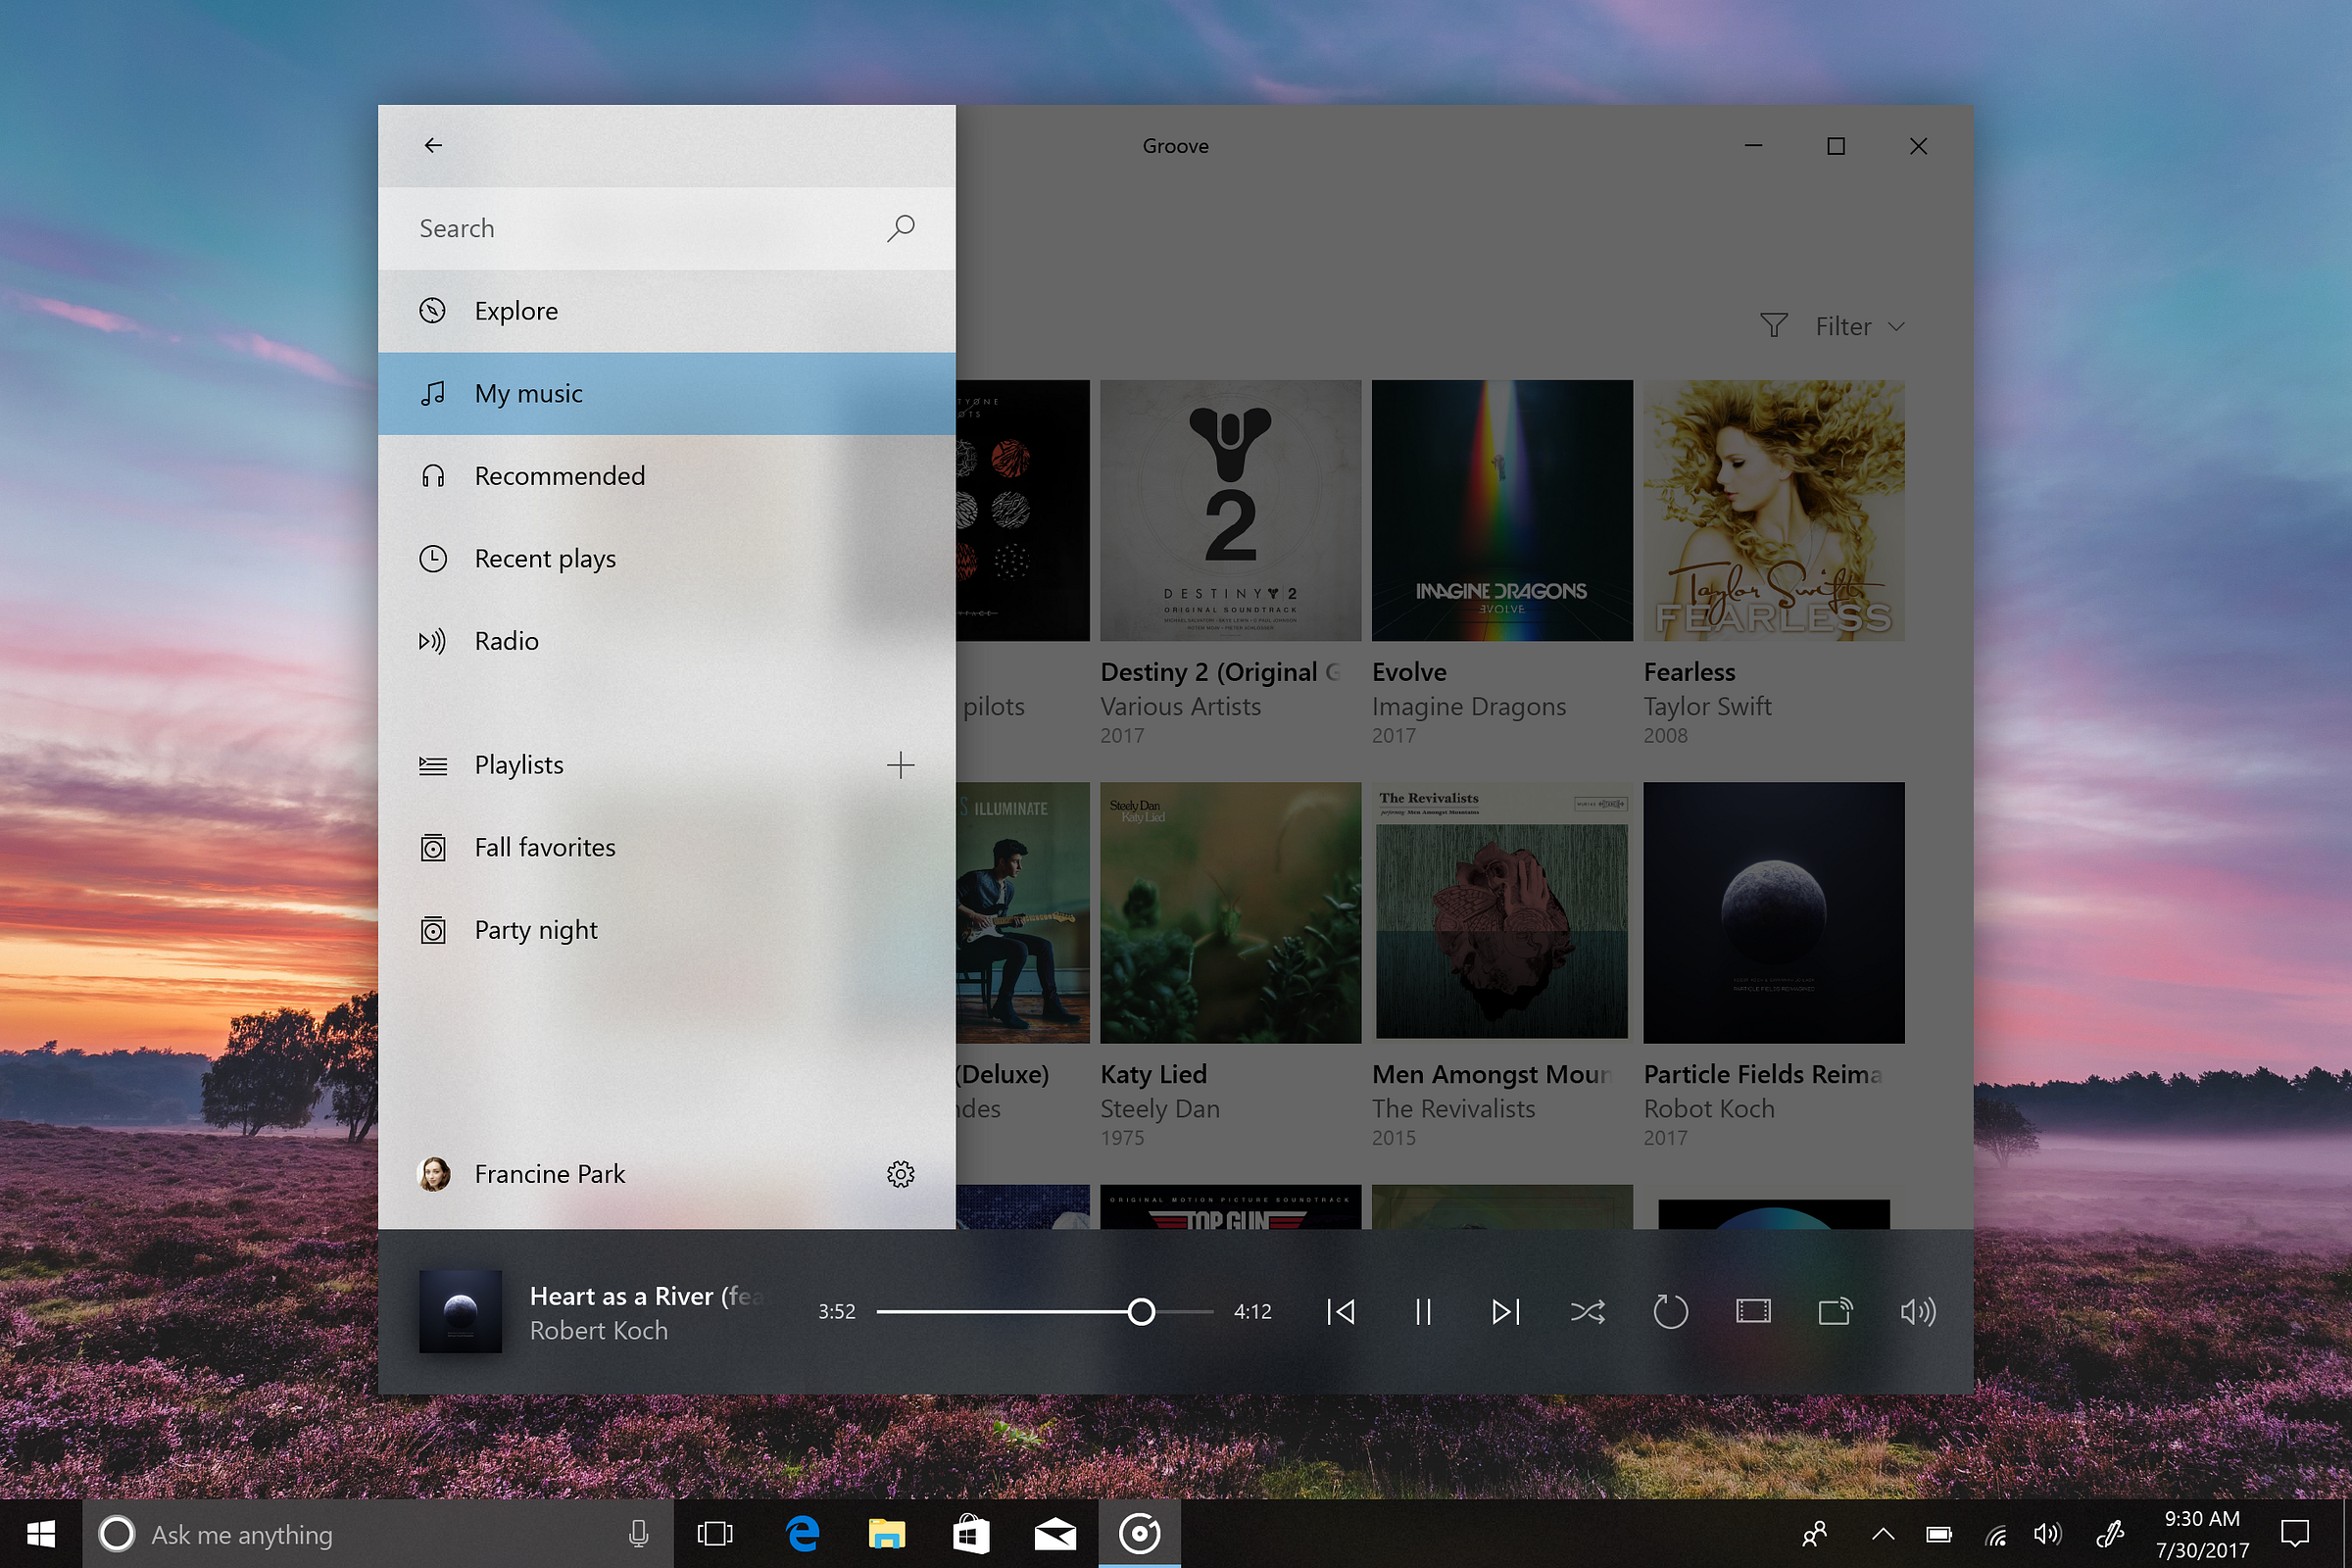Toggle full screen now playing view
Image resolution: width=2352 pixels, height=1568 pixels.
point(1753,1311)
